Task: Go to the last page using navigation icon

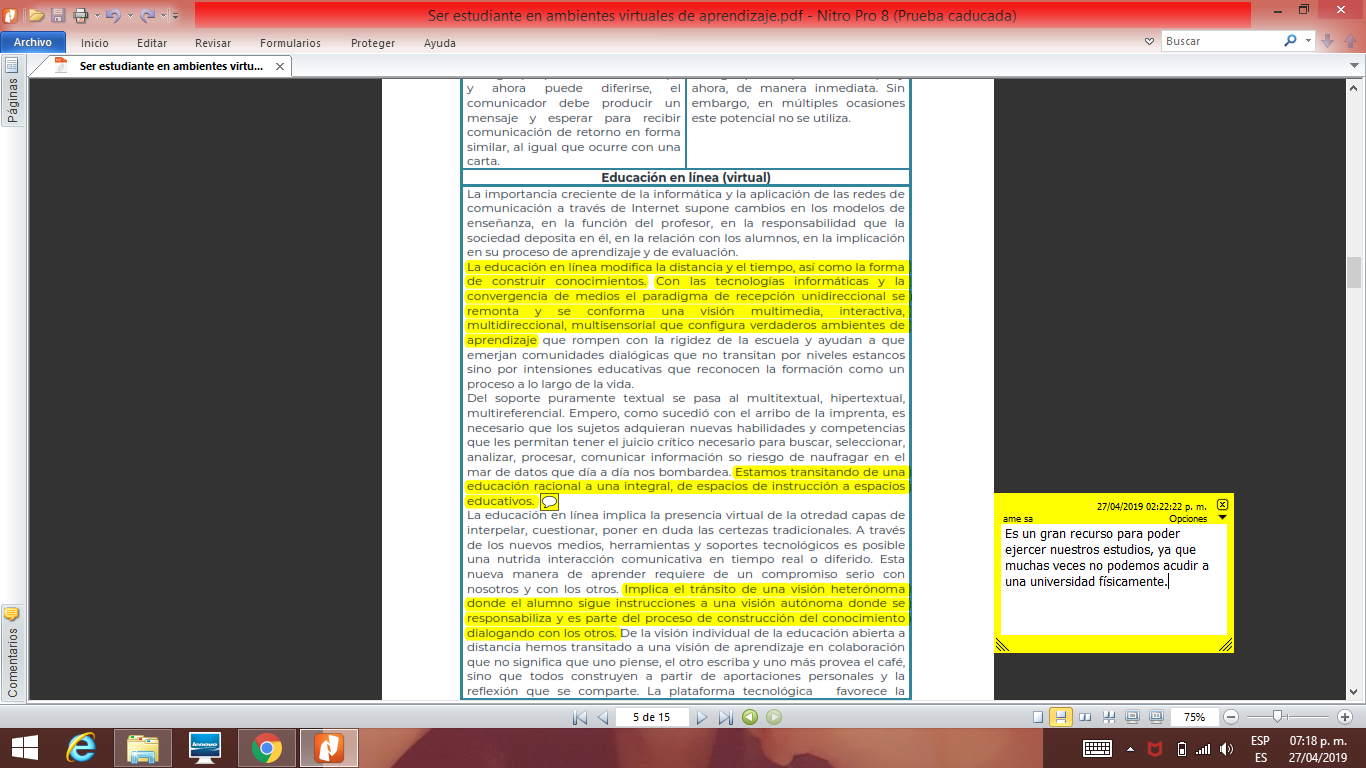Action: pyautogui.click(x=726, y=717)
